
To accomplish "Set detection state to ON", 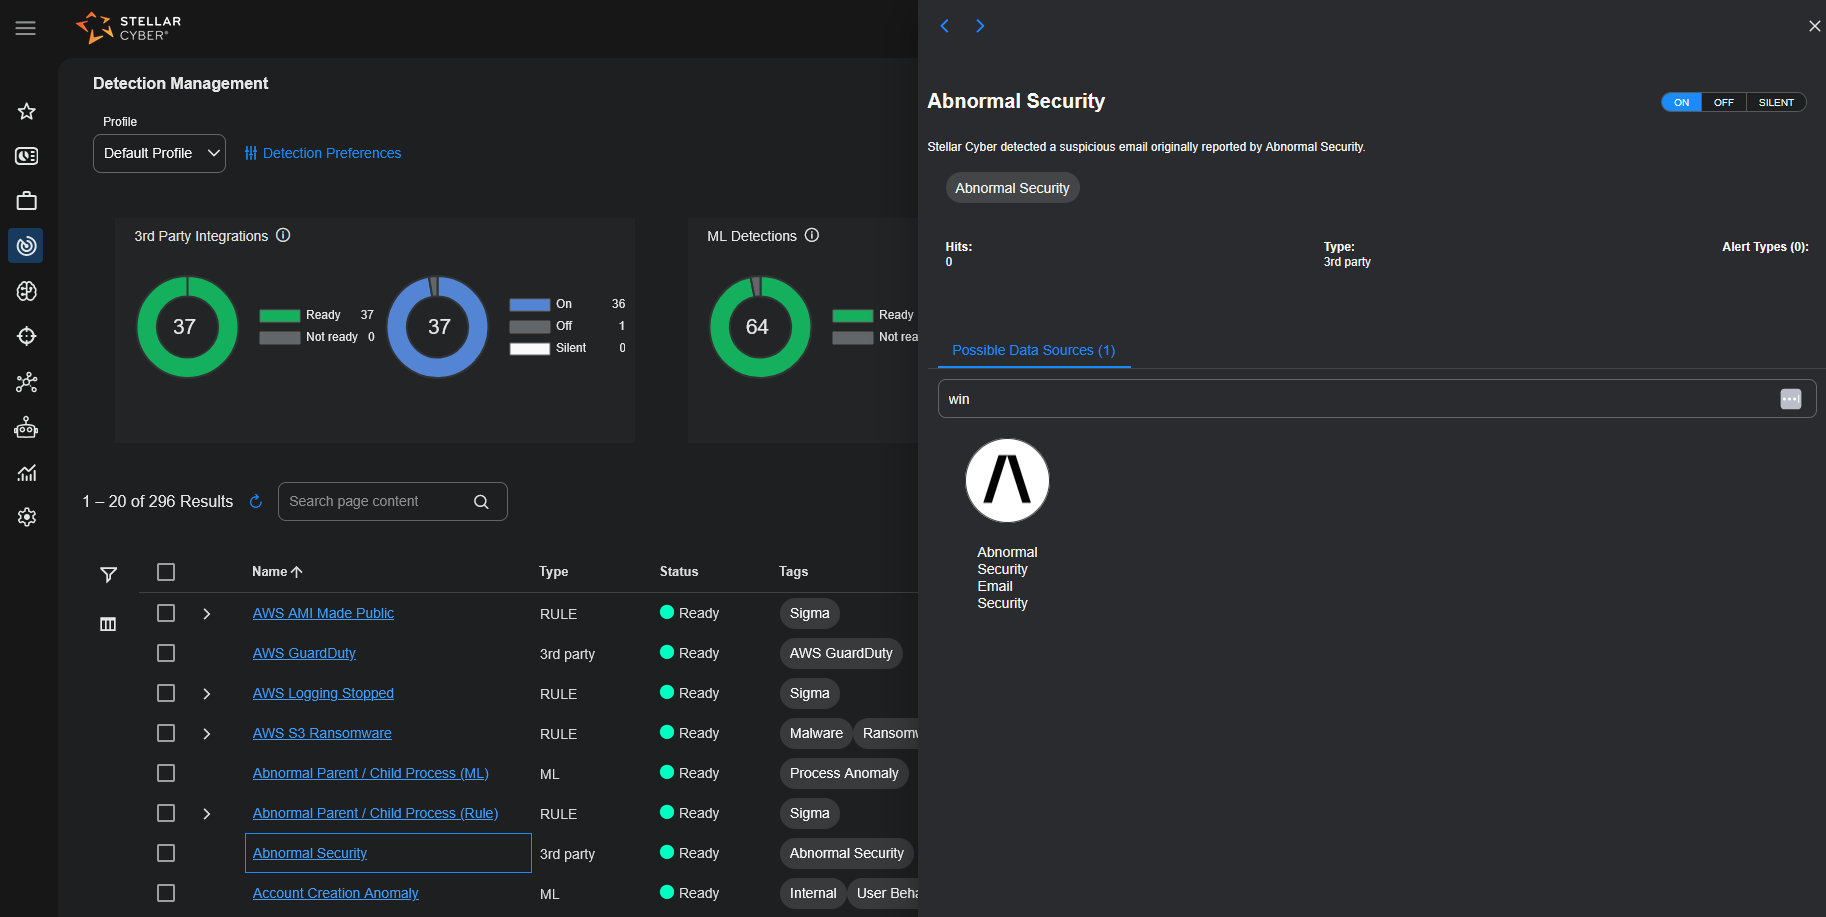I will [x=1682, y=102].
